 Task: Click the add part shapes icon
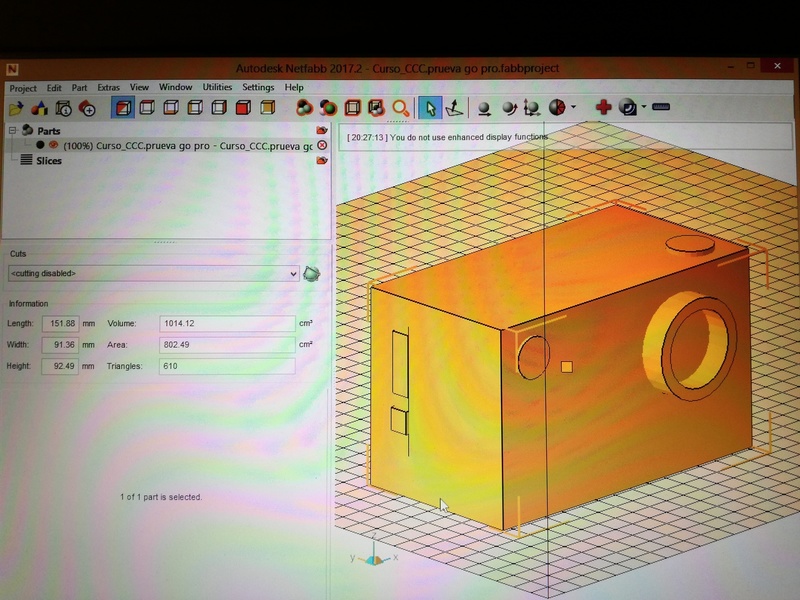click(39, 108)
